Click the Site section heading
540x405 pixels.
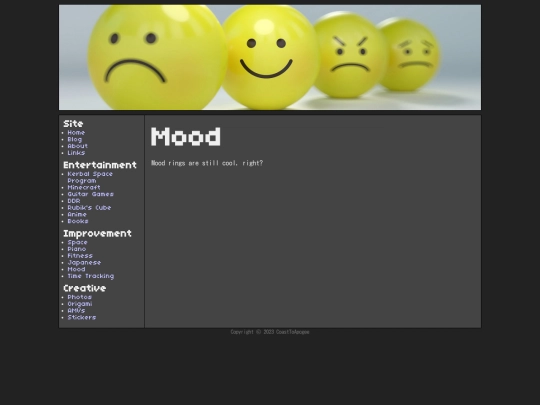click(x=73, y=124)
